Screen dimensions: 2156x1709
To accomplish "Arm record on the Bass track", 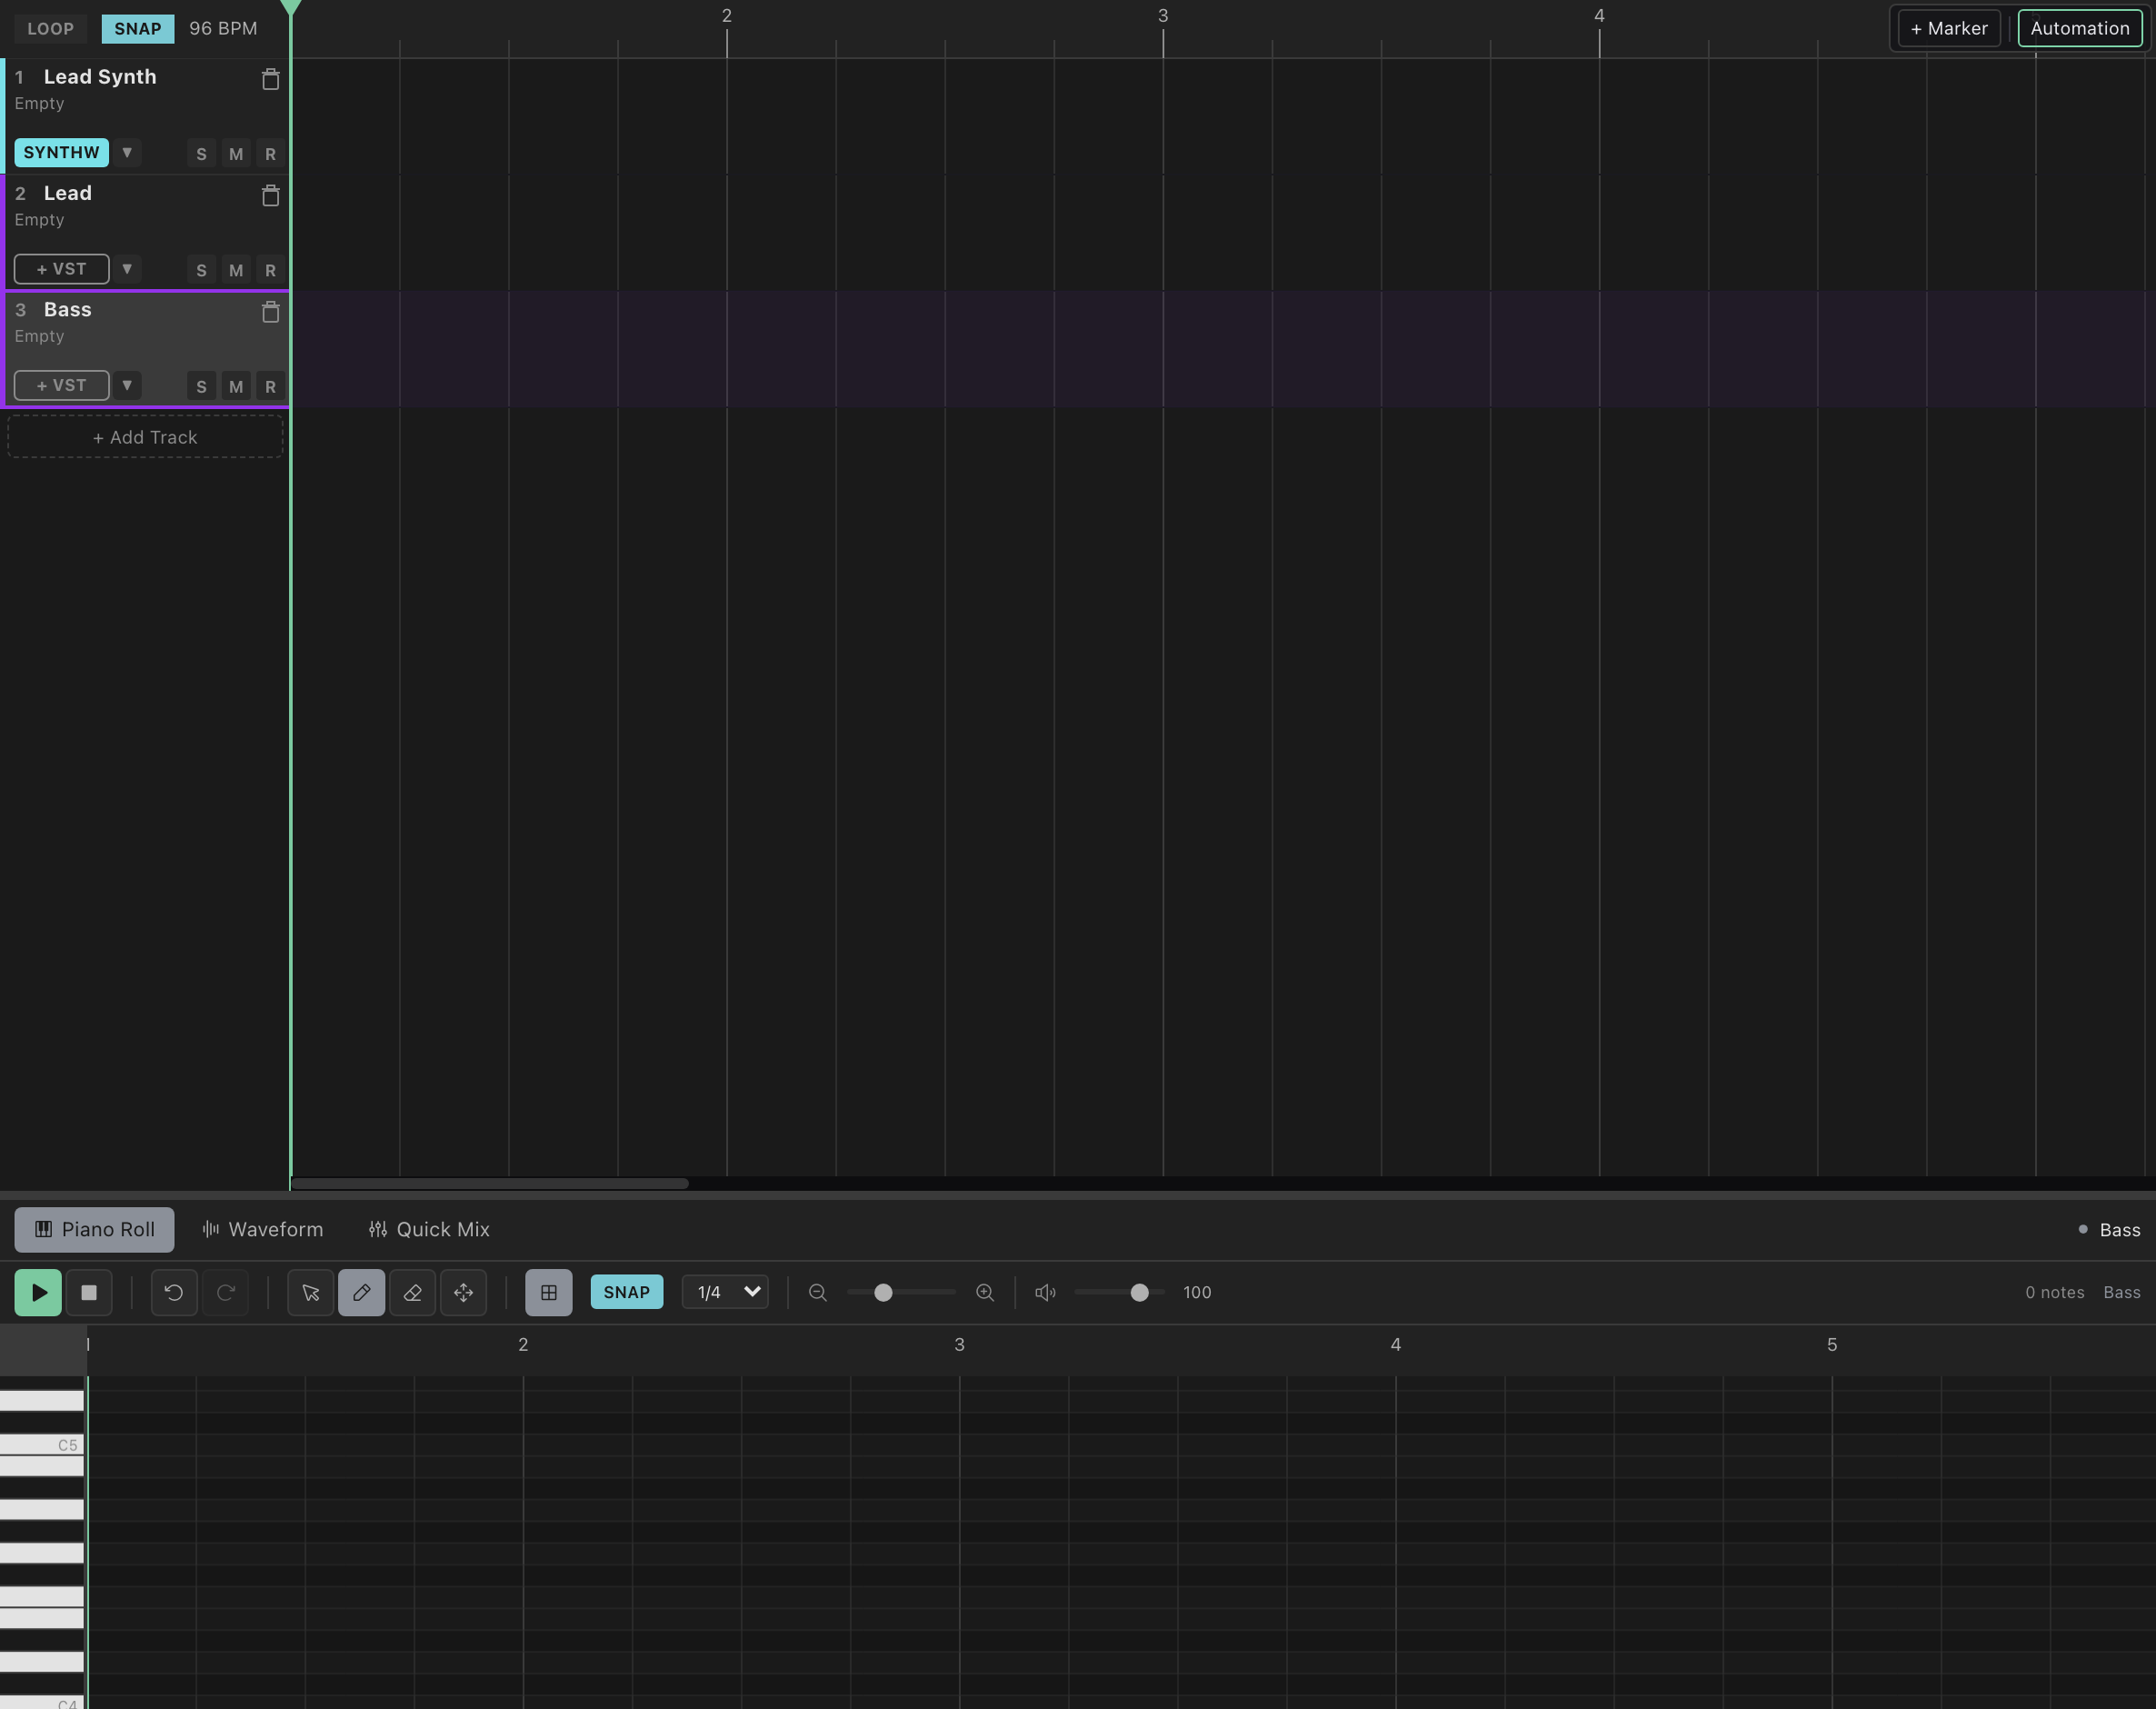I will click(270, 386).
